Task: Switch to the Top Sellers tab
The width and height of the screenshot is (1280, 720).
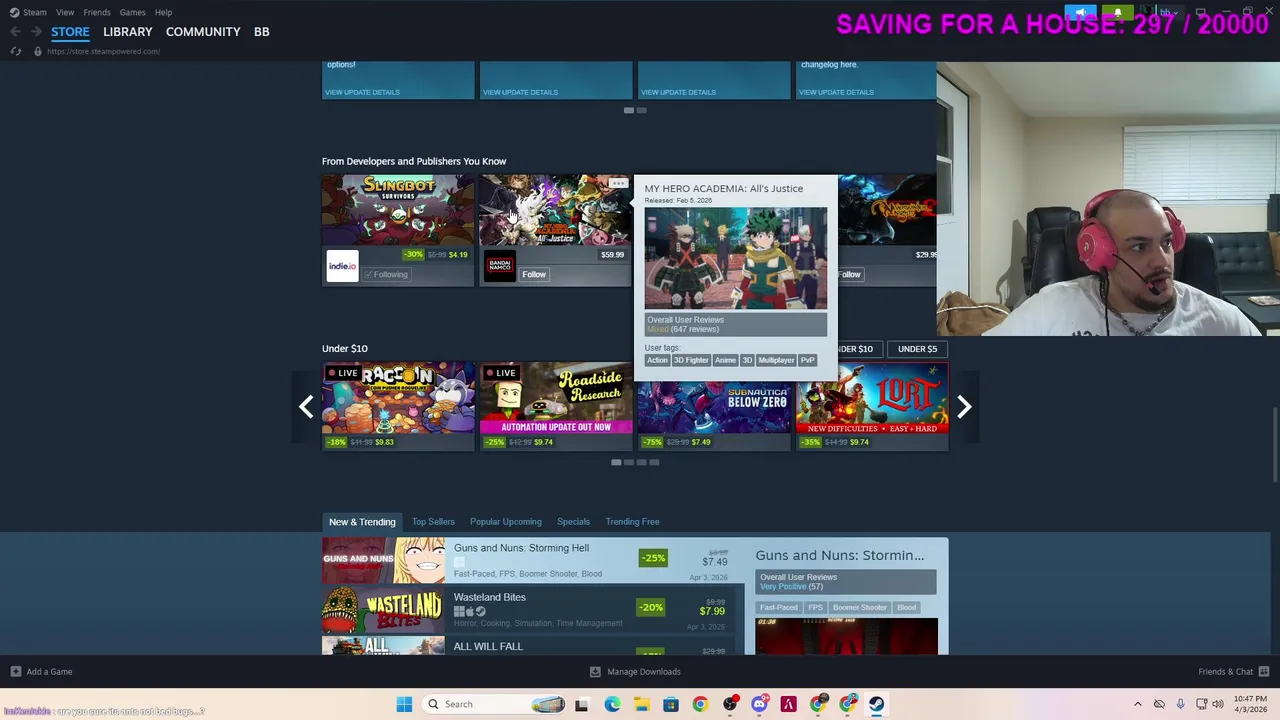Action: (433, 522)
